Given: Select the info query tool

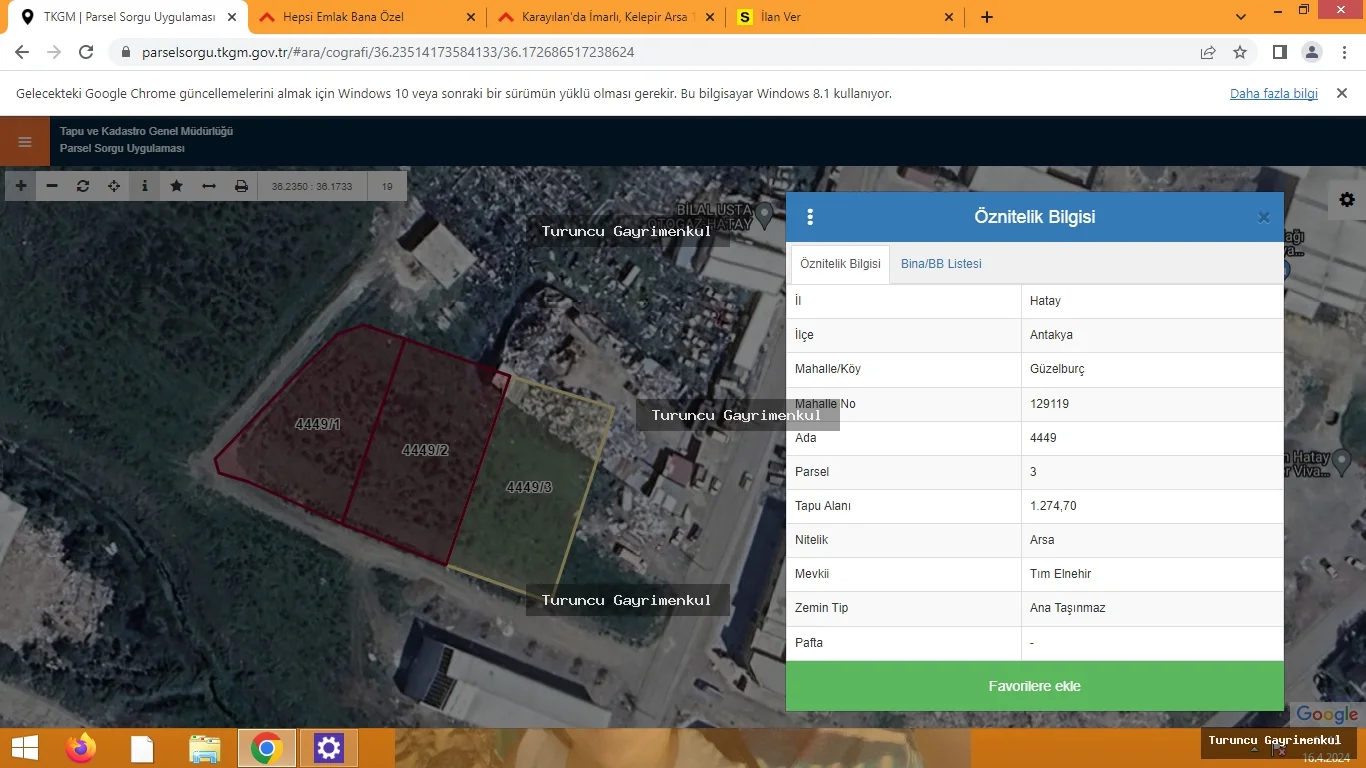Looking at the screenshot, I should tap(145, 186).
